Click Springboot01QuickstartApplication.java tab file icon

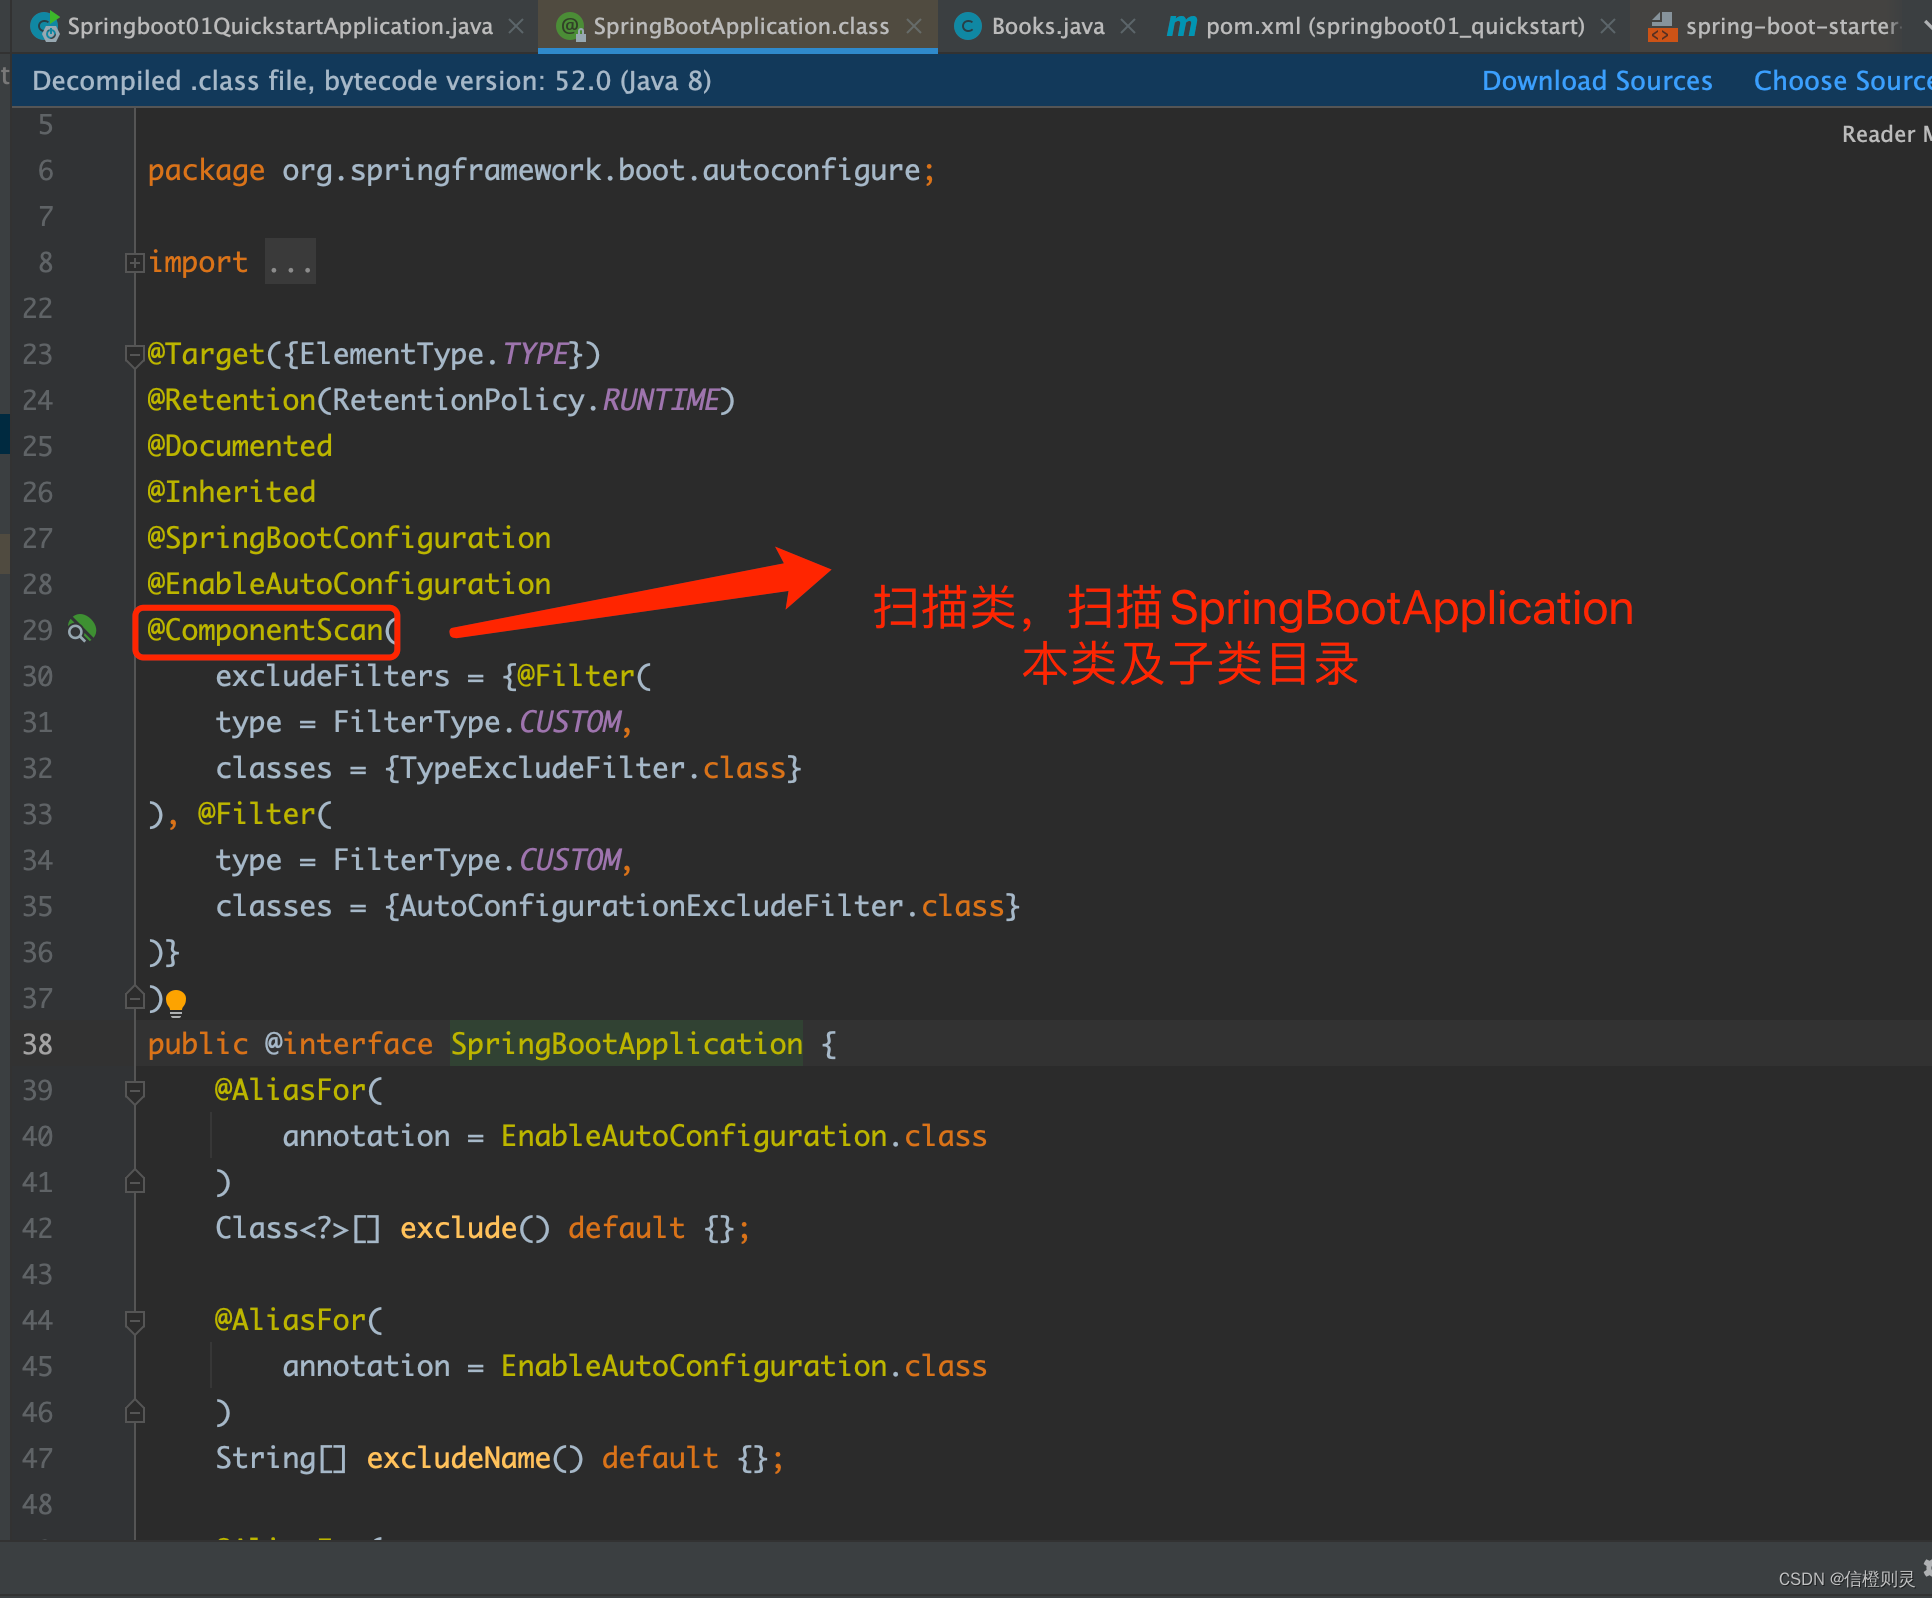pyautogui.click(x=44, y=26)
